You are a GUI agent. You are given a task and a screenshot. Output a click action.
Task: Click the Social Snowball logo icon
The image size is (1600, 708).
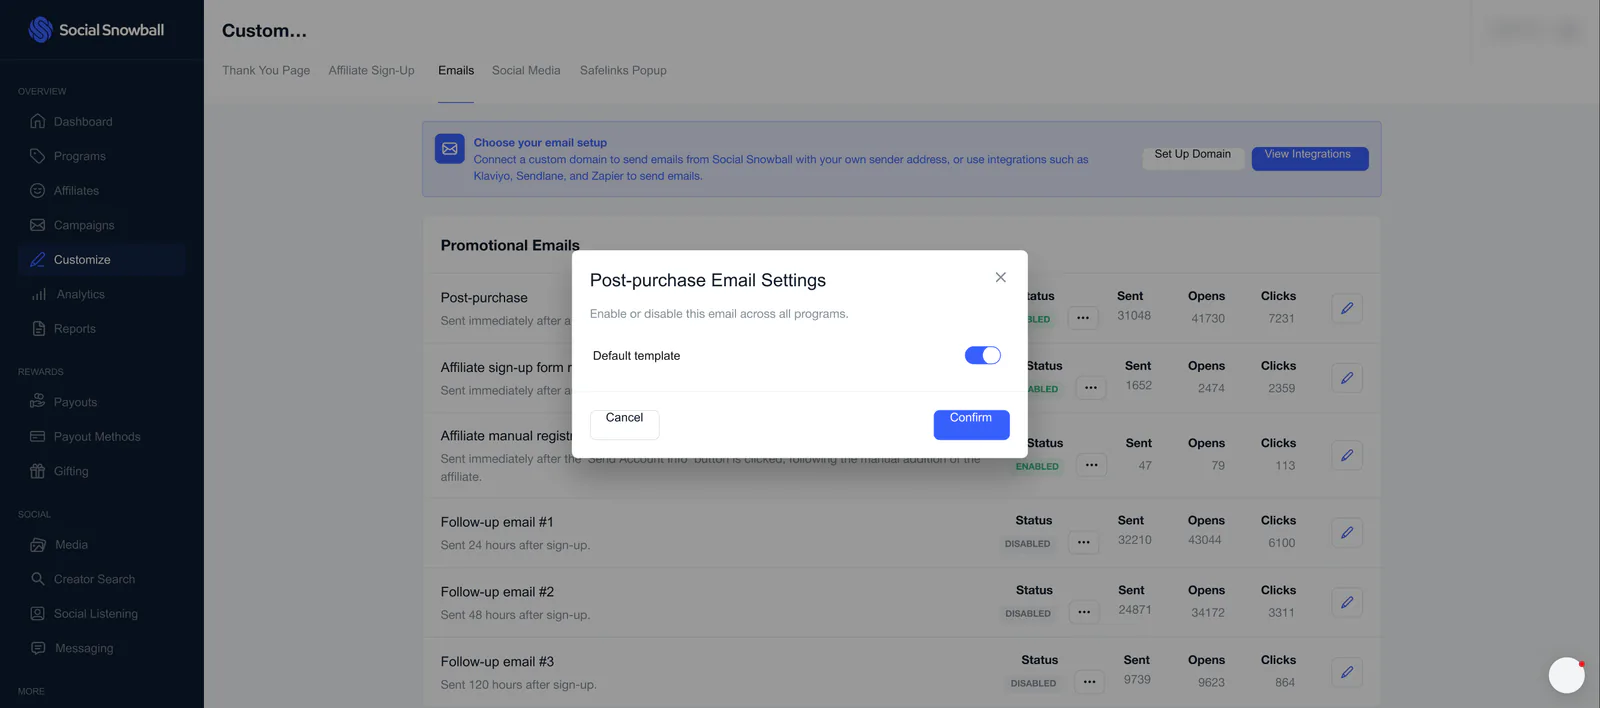(x=40, y=30)
